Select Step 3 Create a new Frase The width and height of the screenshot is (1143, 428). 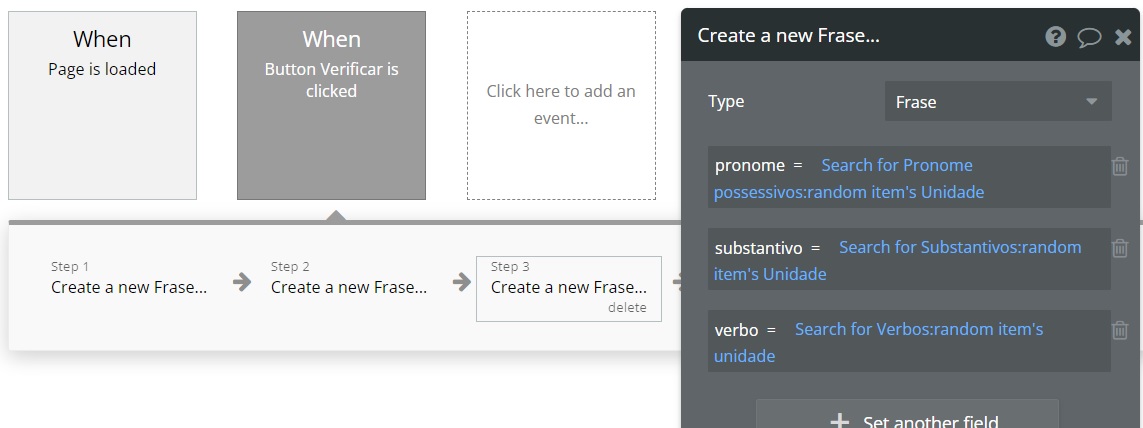pos(568,287)
